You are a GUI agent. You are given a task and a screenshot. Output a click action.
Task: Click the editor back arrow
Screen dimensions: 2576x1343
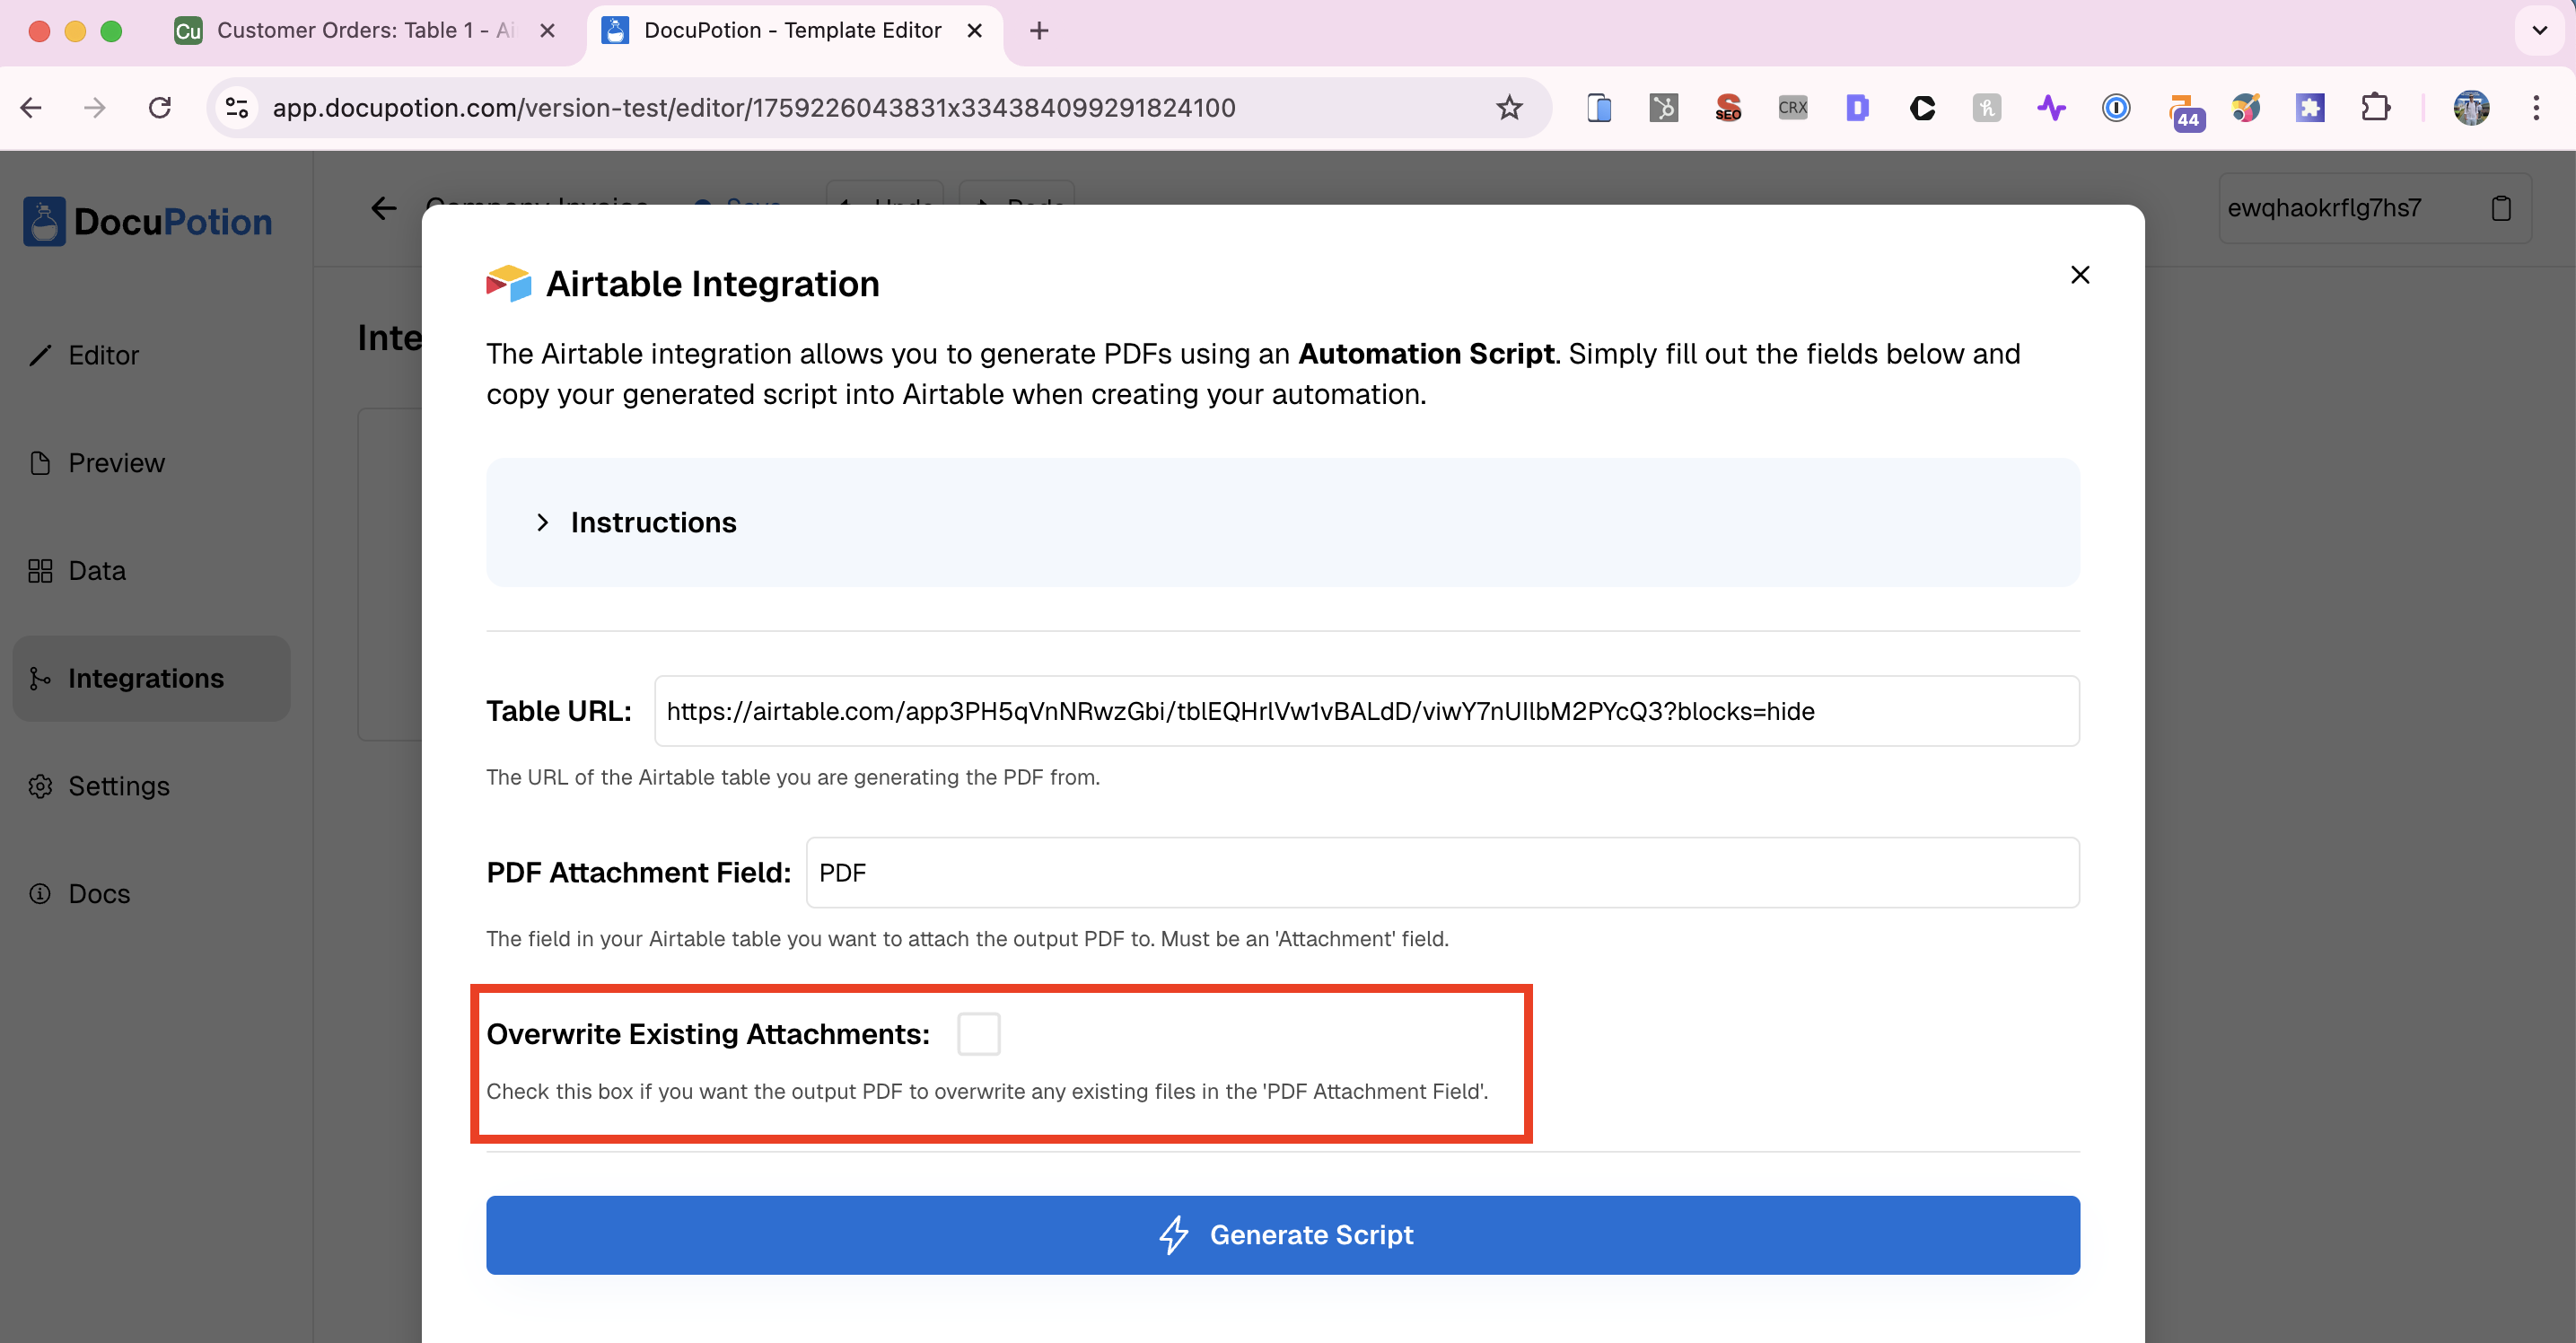[x=384, y=208]
